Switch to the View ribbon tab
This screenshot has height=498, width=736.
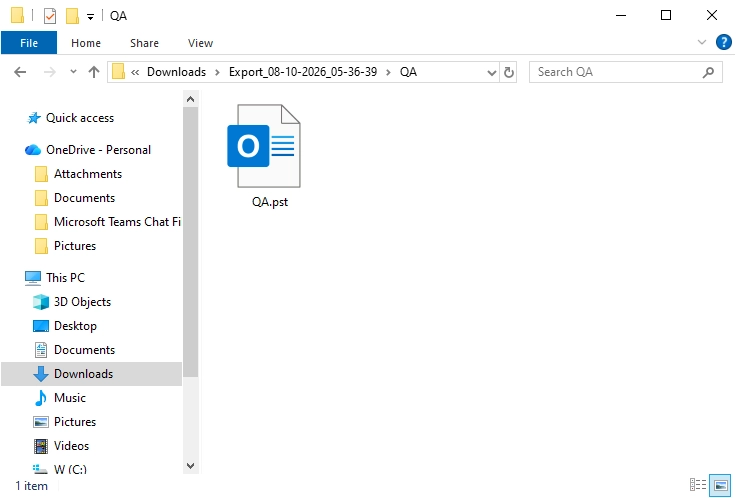tap(200, 43)
